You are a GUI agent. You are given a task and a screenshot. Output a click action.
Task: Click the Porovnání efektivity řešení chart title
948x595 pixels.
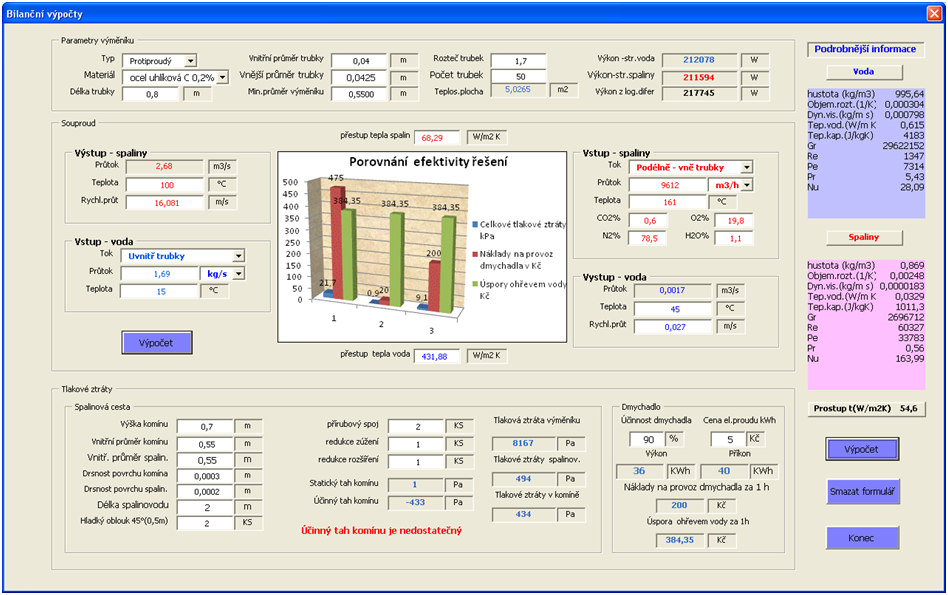pos(429,162)
